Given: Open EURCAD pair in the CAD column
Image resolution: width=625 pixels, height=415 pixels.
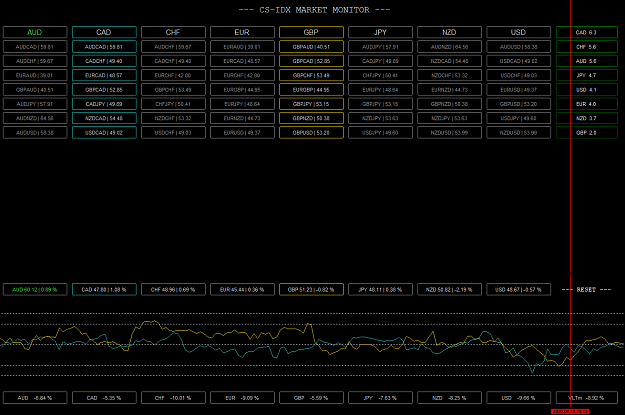Looking at the screenshot, I should [104, 75].
